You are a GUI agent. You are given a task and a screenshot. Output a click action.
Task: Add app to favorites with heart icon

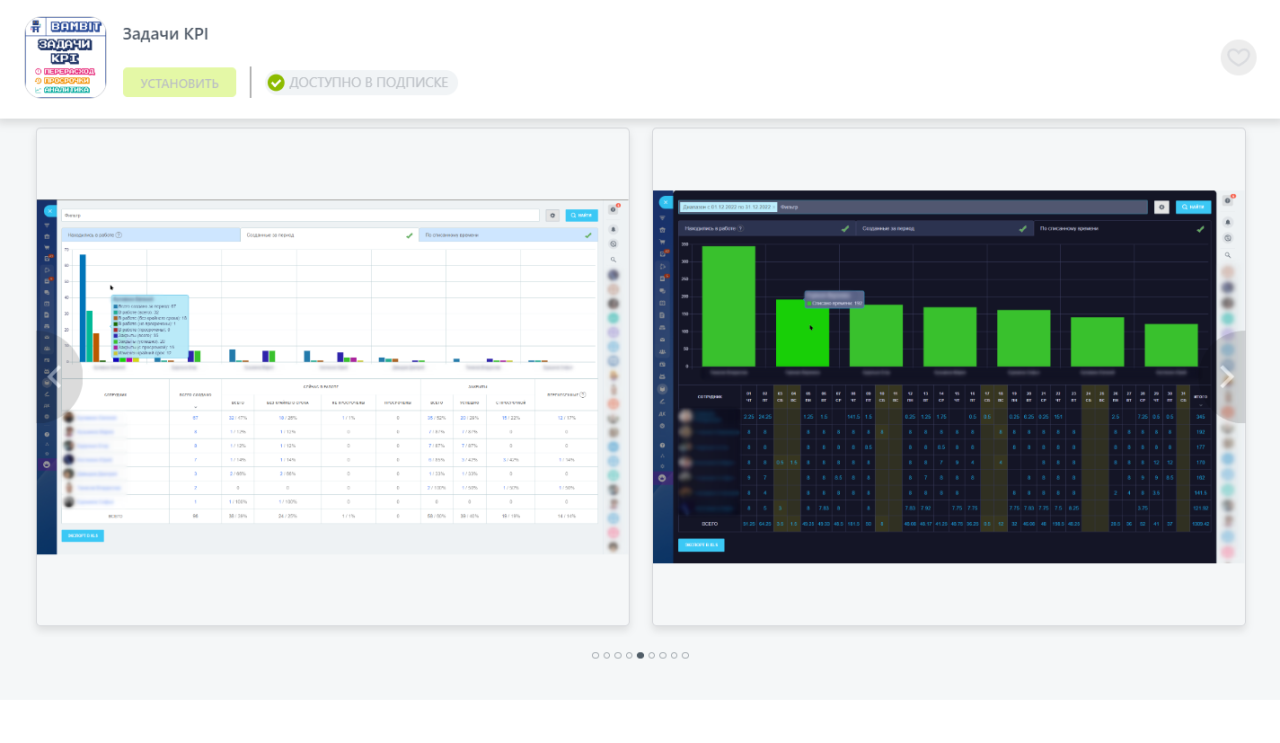coord(1238,57)
